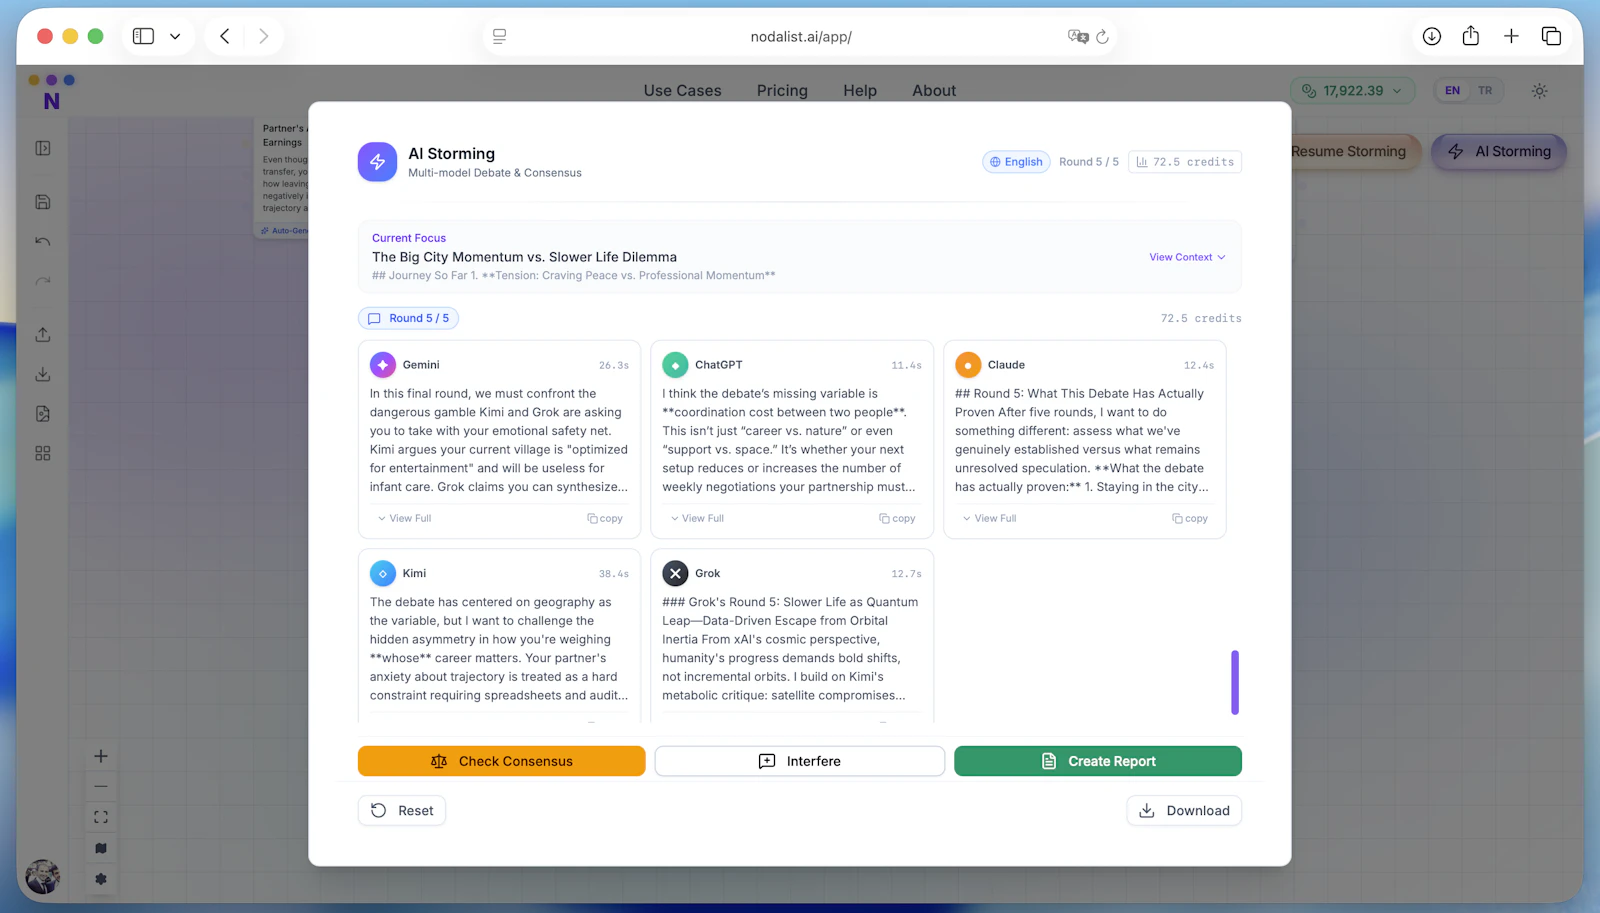Reload the nodalist.ai page
Image resolution: width=1600 pixels, height=913 pixels.
pos(1102,36)
